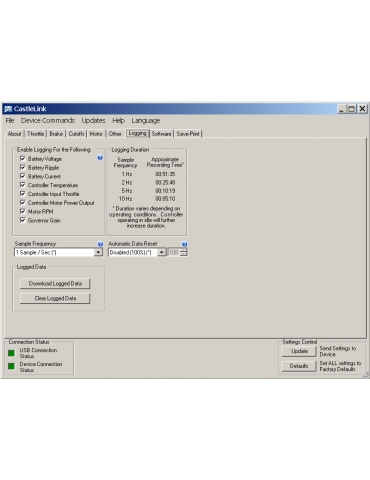Switch to the Save-Print tab
The height and width of the screenshot is (480, 370).
click(x=188, y=134)
